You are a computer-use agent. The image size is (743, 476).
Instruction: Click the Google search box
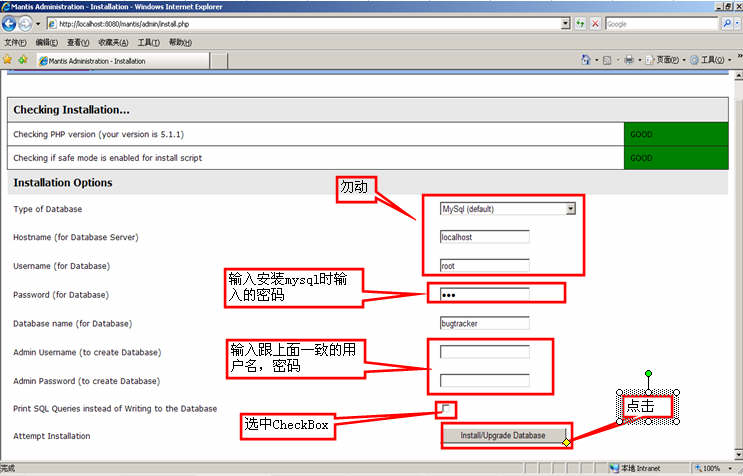click(x=661, y=24)
